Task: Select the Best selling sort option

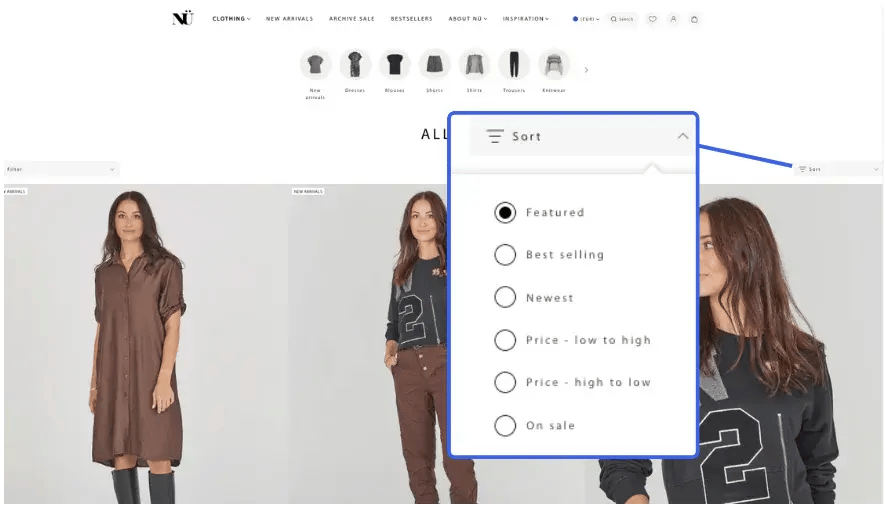Action: [x=505, y=255]
